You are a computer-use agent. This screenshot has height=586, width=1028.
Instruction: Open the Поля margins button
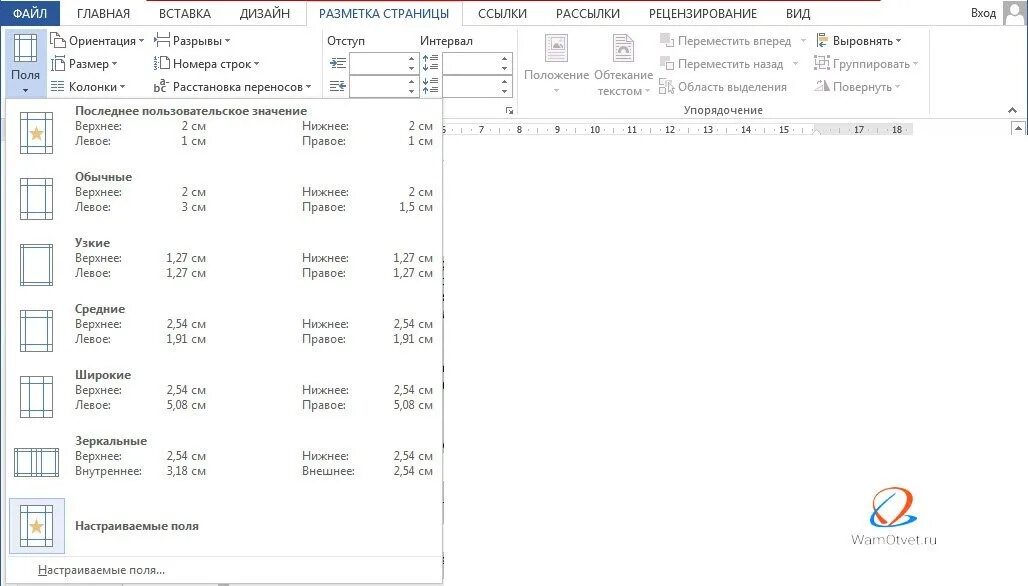coord(26,63)
